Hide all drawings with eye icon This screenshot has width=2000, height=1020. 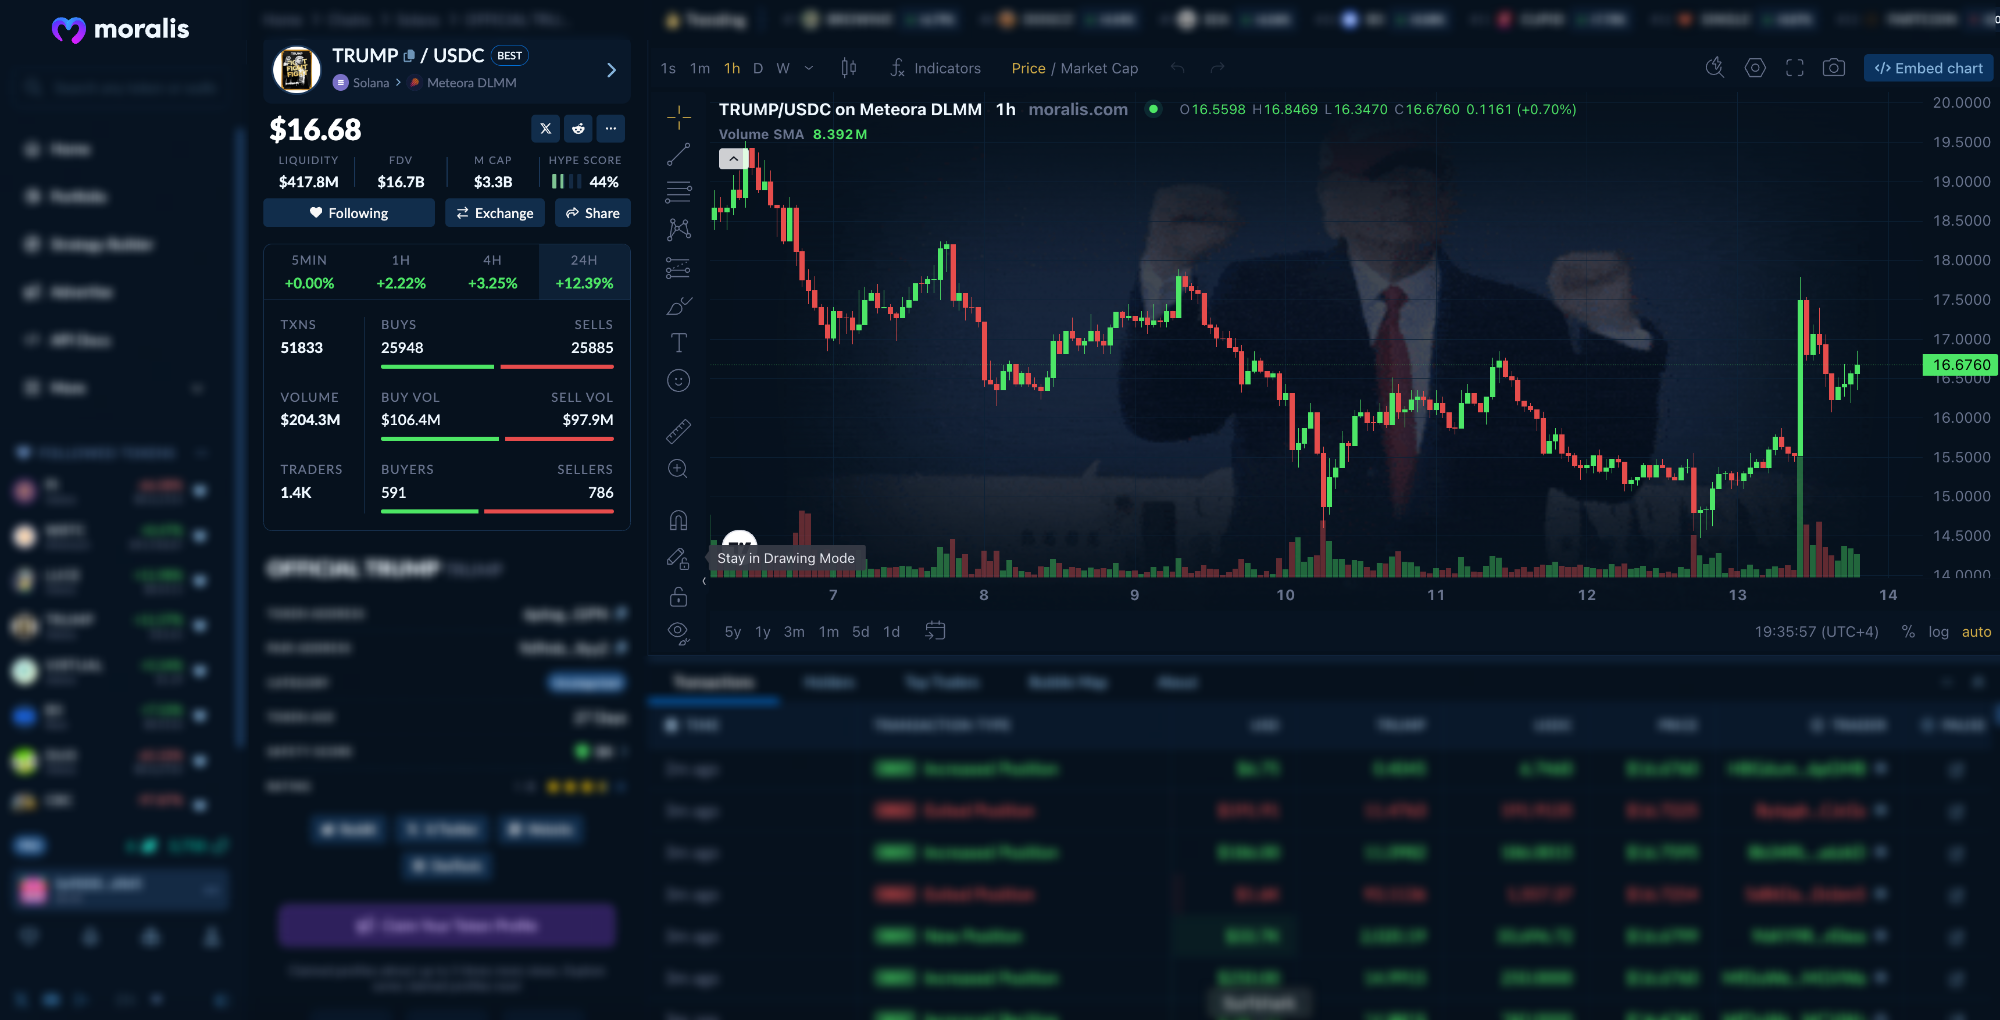click(679, 633)
